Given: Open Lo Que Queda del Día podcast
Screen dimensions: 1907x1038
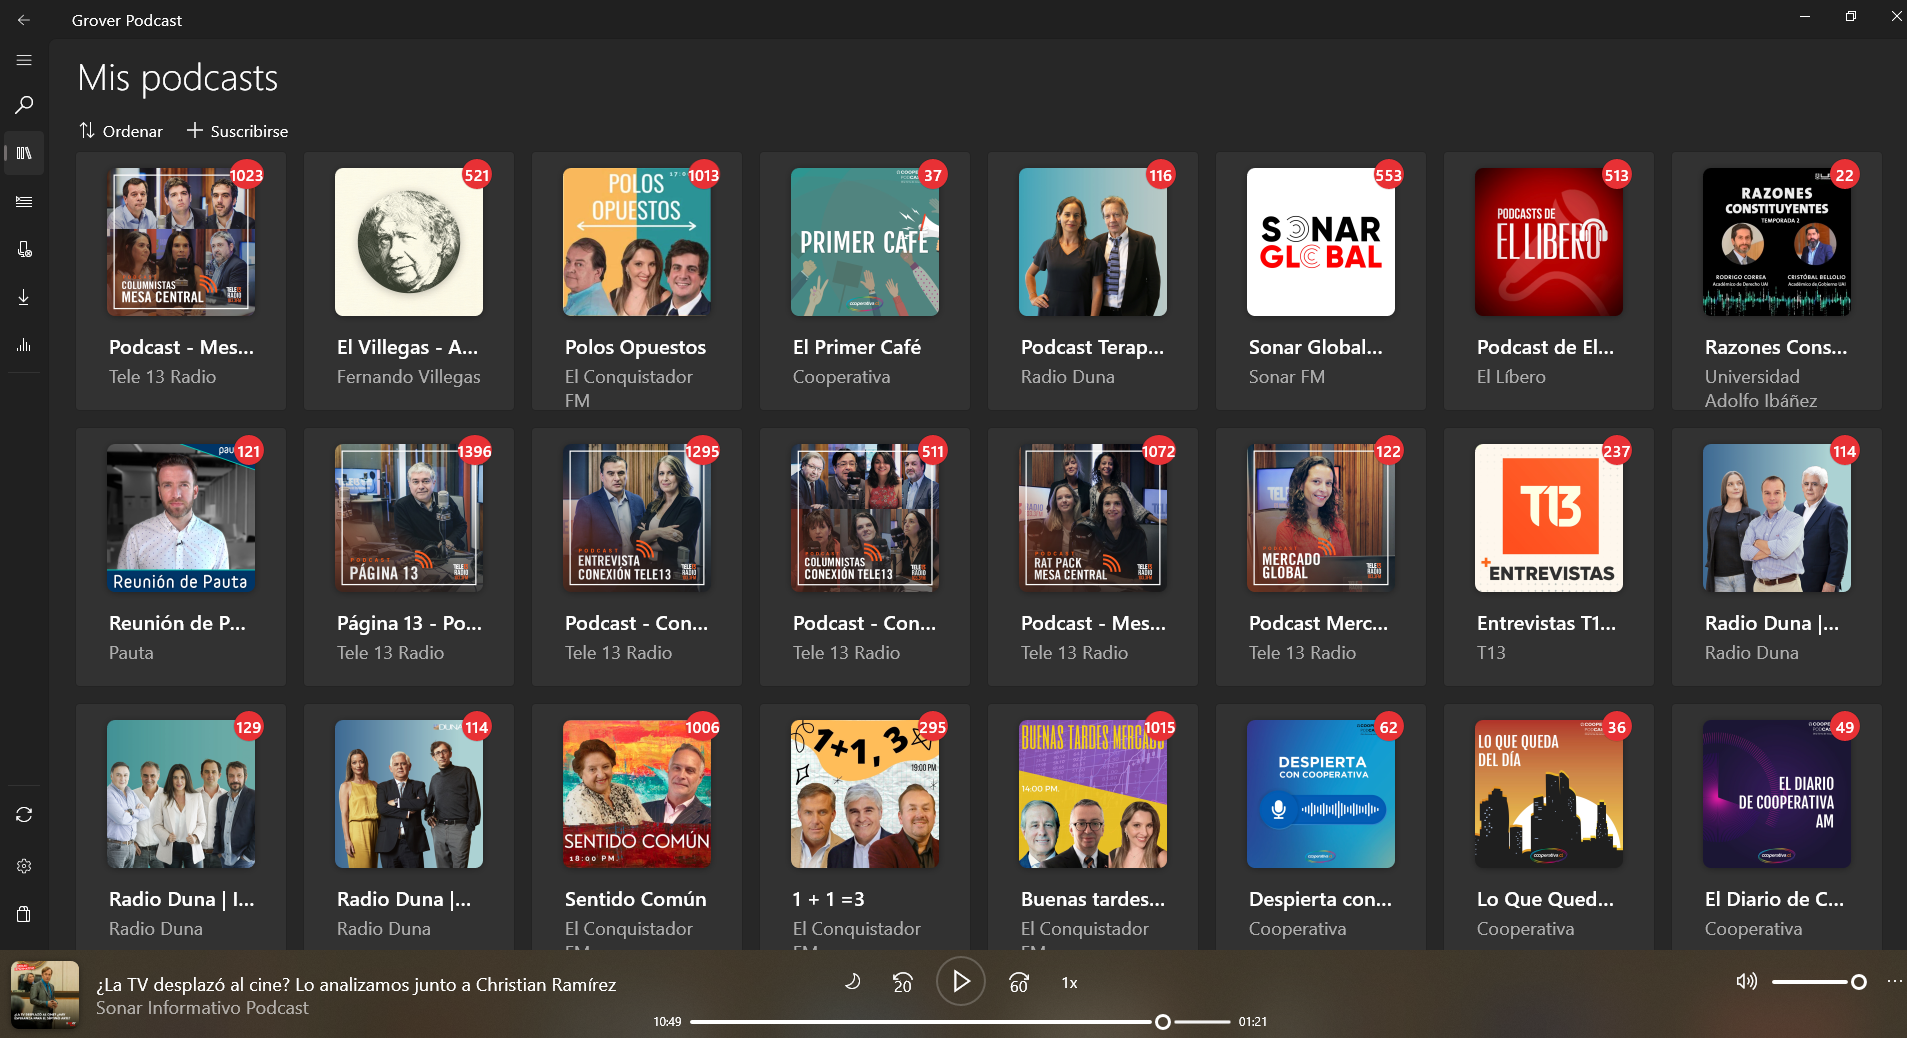Looking at the screenshot, I should 1549,827.
